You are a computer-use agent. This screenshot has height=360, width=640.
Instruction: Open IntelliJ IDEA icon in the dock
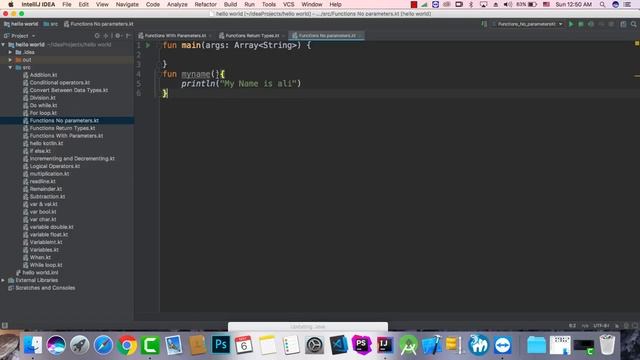pos(384,345)
